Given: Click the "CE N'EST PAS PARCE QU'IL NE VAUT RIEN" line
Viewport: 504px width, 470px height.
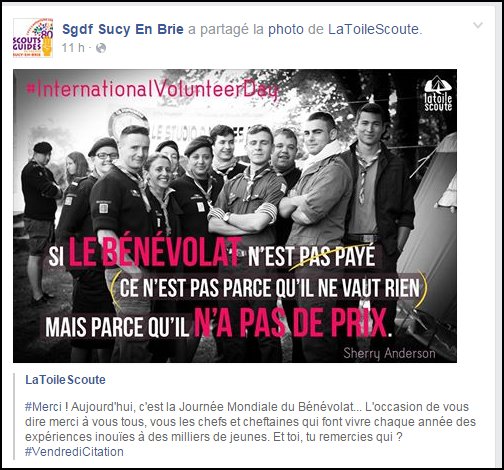Looking at the screenshot, I should click(269, 288).
